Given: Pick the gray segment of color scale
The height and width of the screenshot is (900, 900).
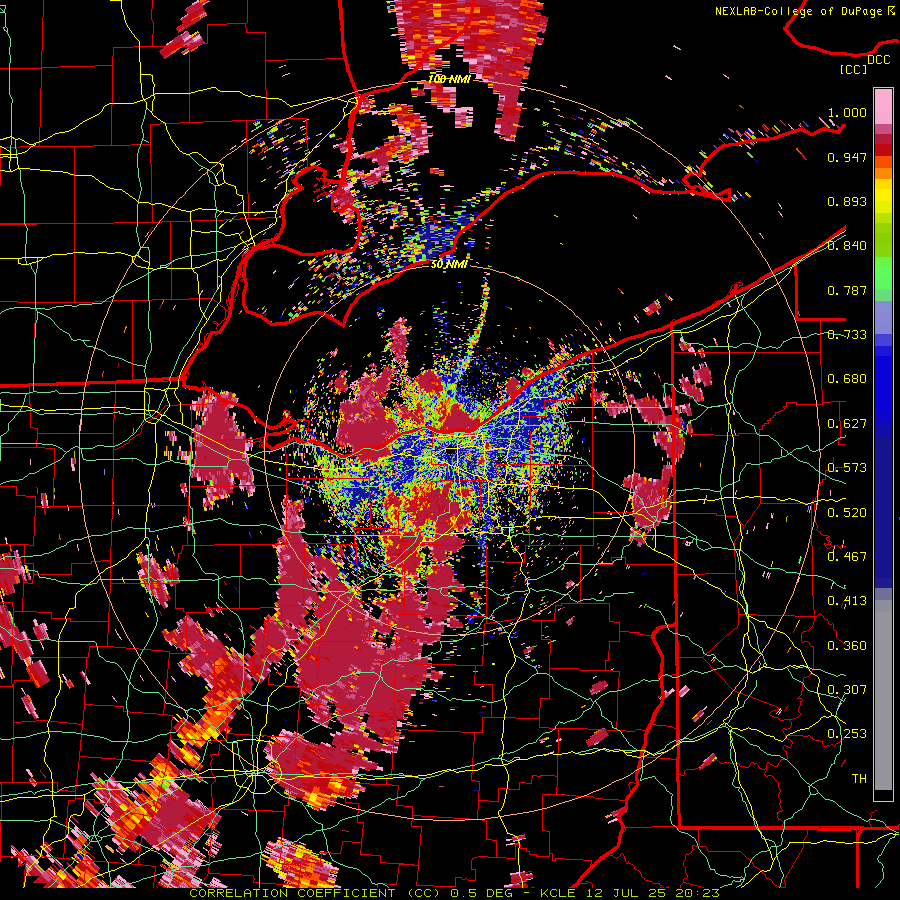Looking at the screenshot, I should (883, 696).
